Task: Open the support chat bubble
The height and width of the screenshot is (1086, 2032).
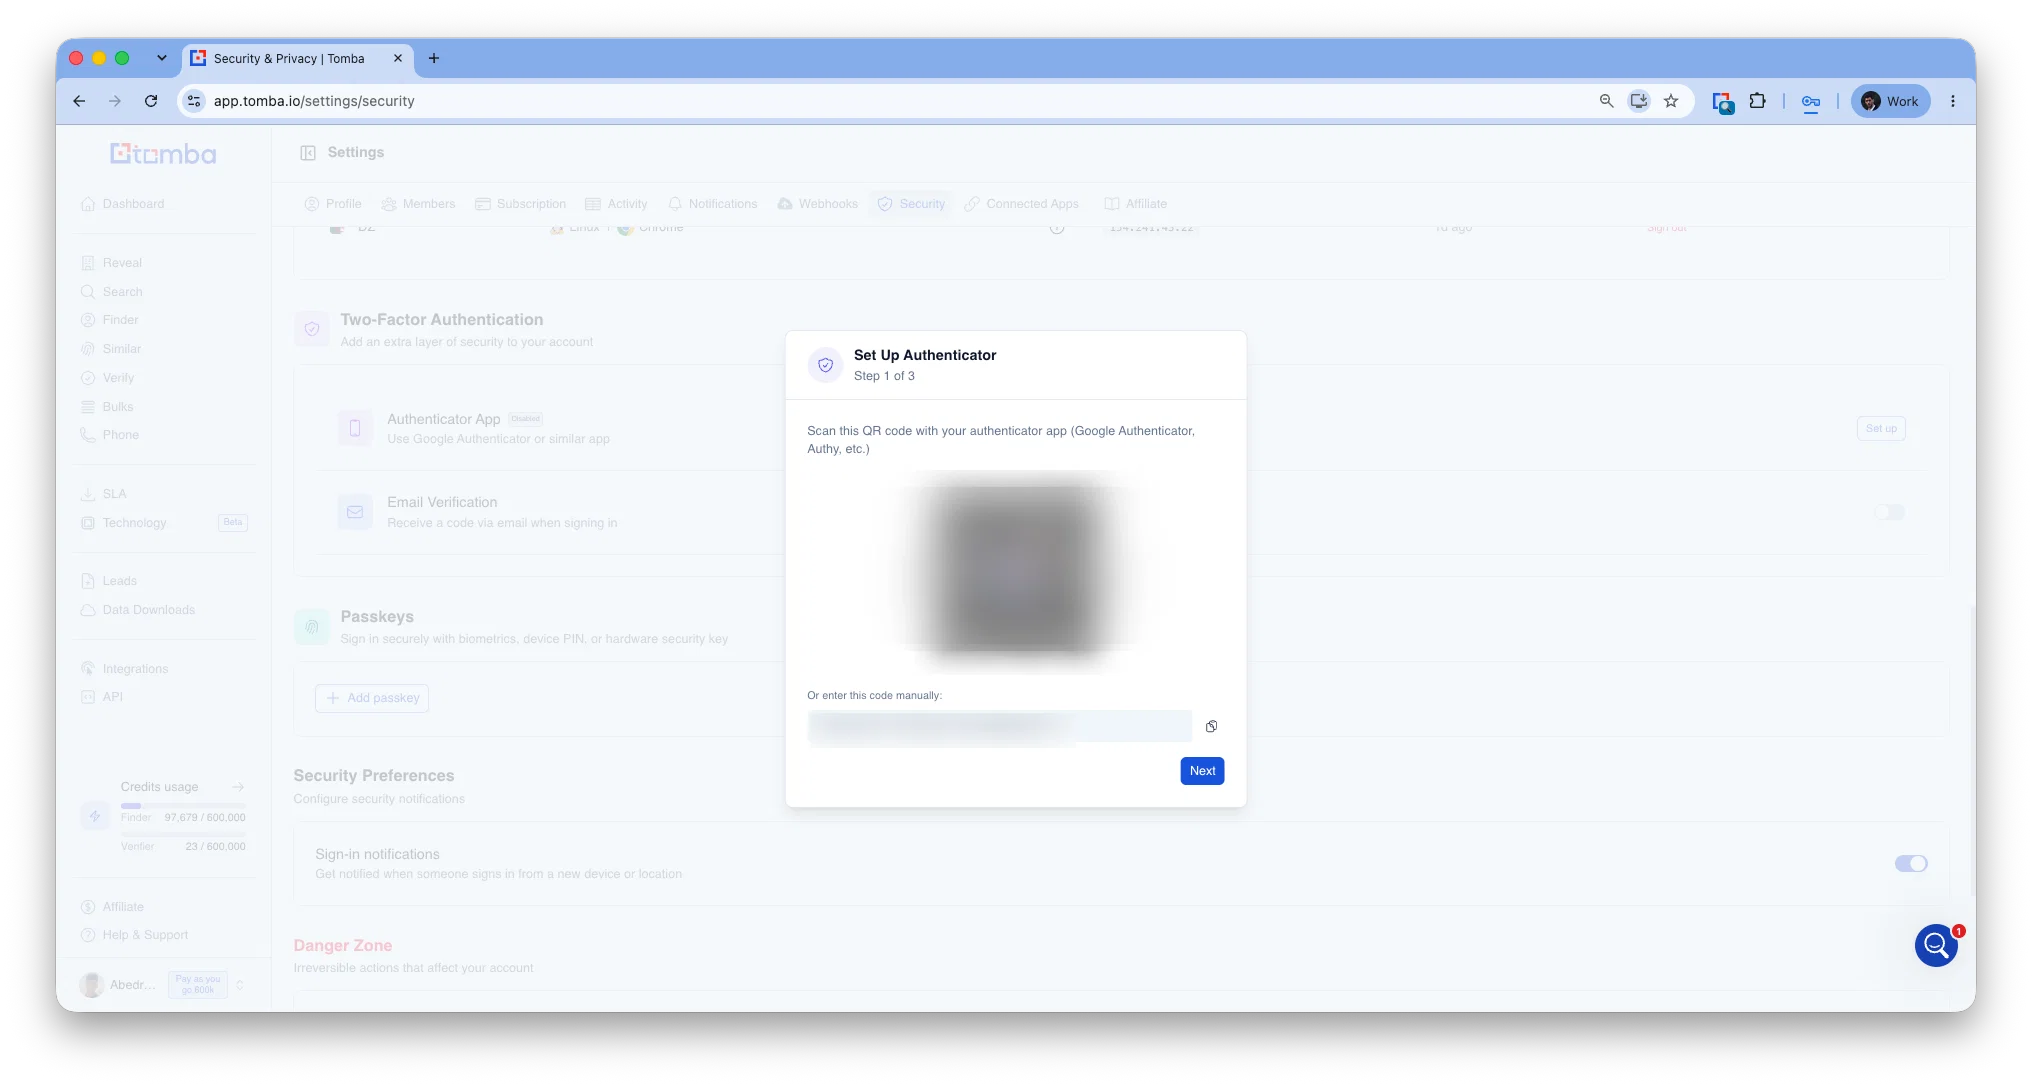Action: tap(1936, 945)
